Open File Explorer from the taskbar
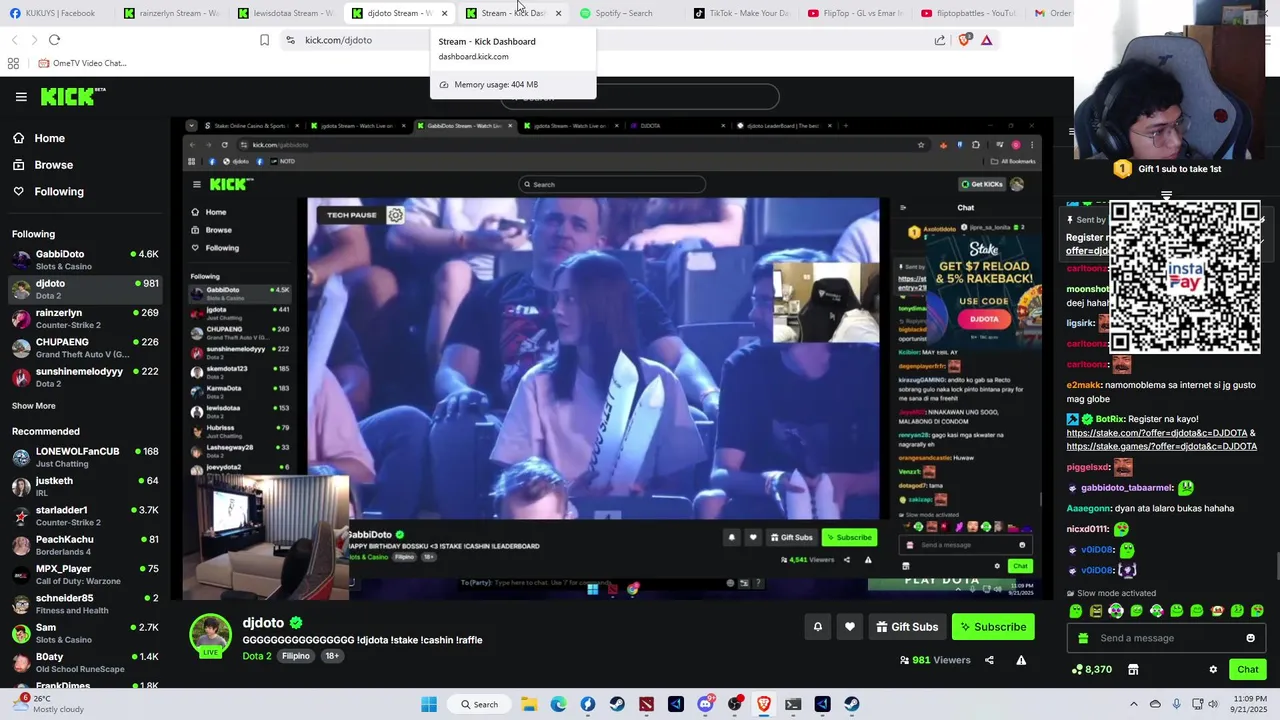 pyautogui.click(x=529, y=704)
